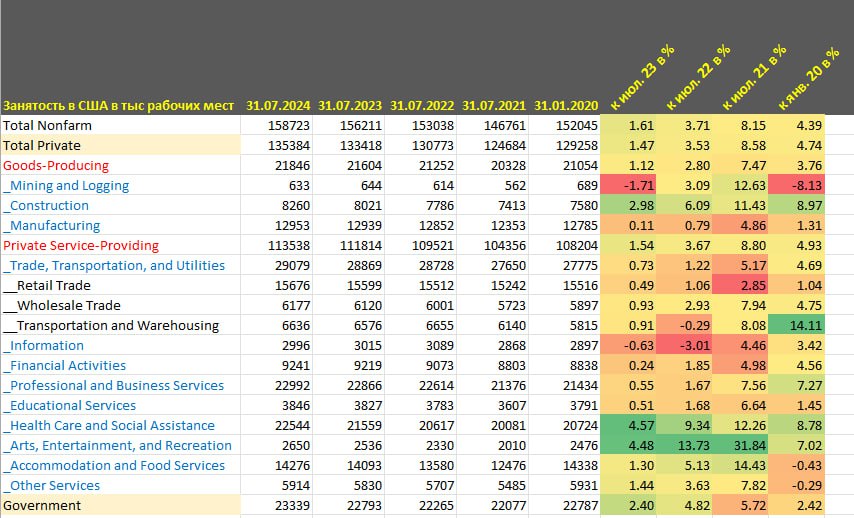Click the 31.07.2024 column header
Viewport: 854px width, 518px height.
click(278, 105)
